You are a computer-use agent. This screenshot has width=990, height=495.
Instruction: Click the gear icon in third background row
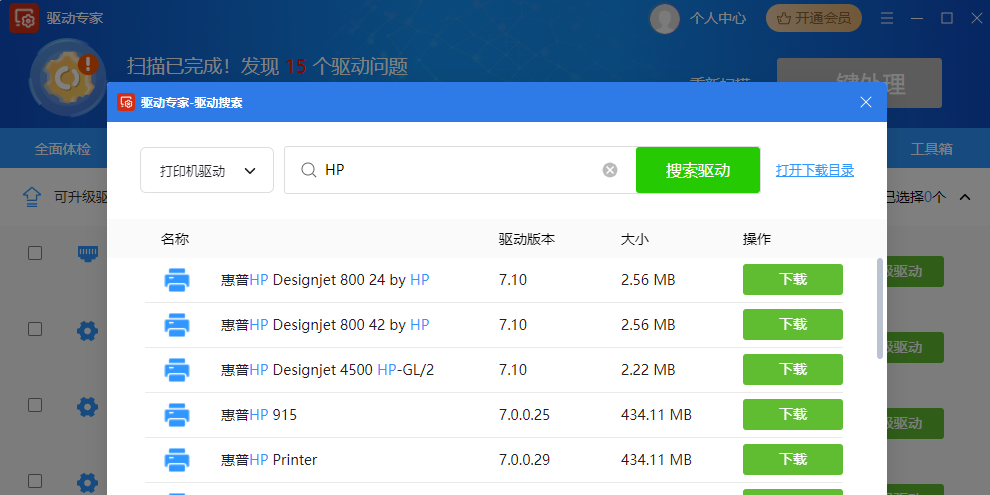coord(87,407)
